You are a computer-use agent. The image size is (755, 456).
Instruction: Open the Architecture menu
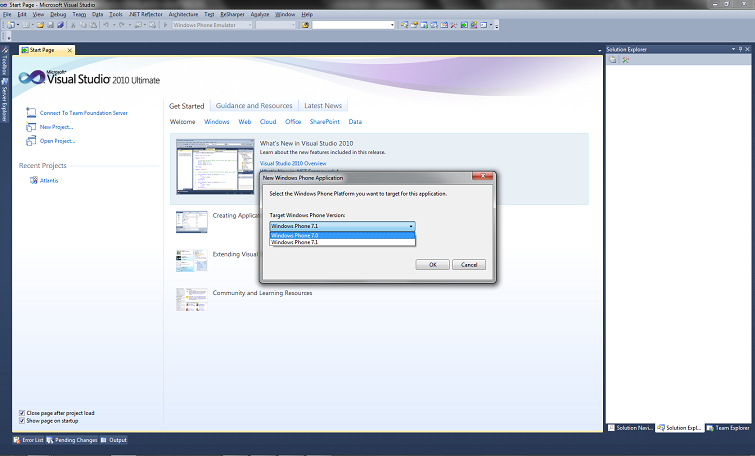183,14
